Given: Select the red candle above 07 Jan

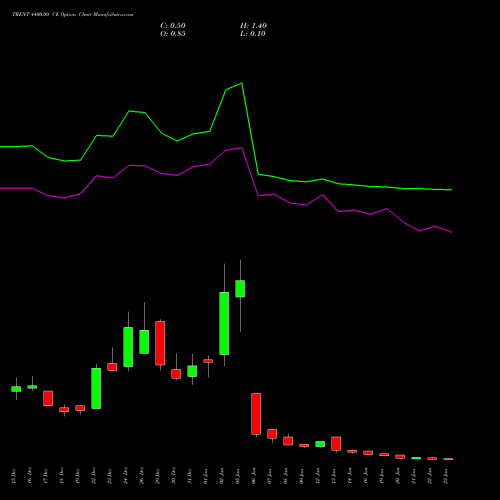Looking at the screenshot, I should (272, 434).
